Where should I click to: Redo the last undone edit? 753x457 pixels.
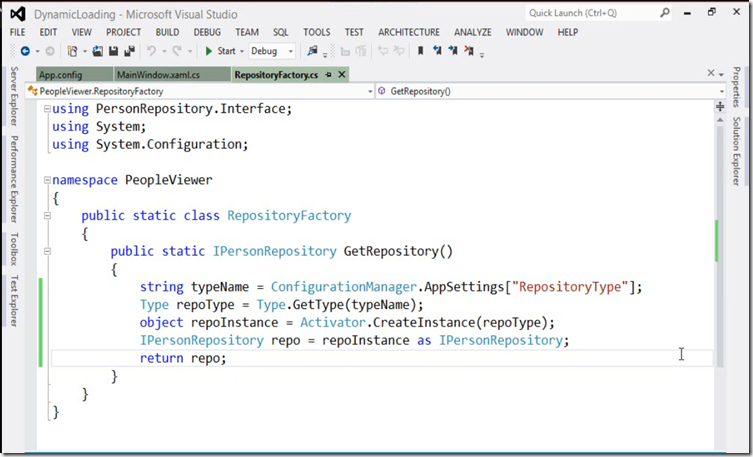point(177,51)
